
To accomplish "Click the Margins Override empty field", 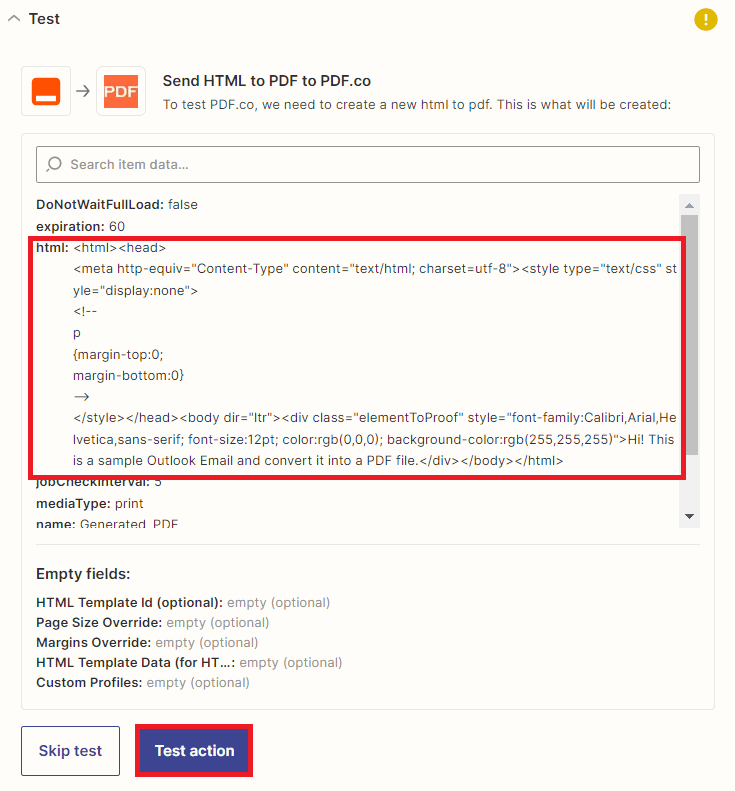I will [147, 642].
